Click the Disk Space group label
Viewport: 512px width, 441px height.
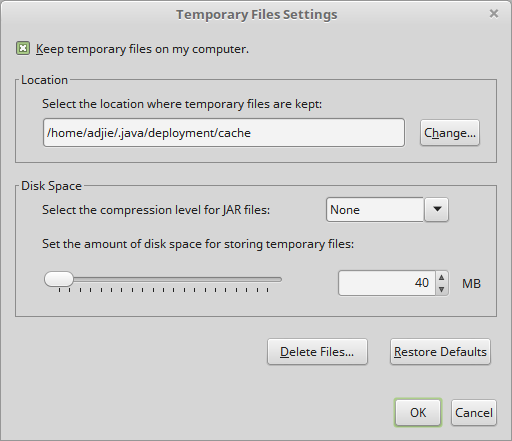(x=51, y=186)
